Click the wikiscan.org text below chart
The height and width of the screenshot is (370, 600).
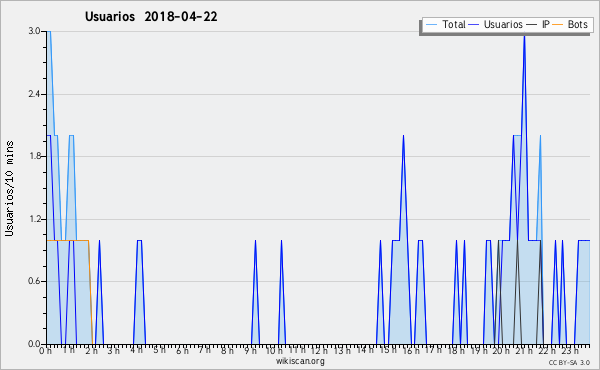tap(300, 361)
